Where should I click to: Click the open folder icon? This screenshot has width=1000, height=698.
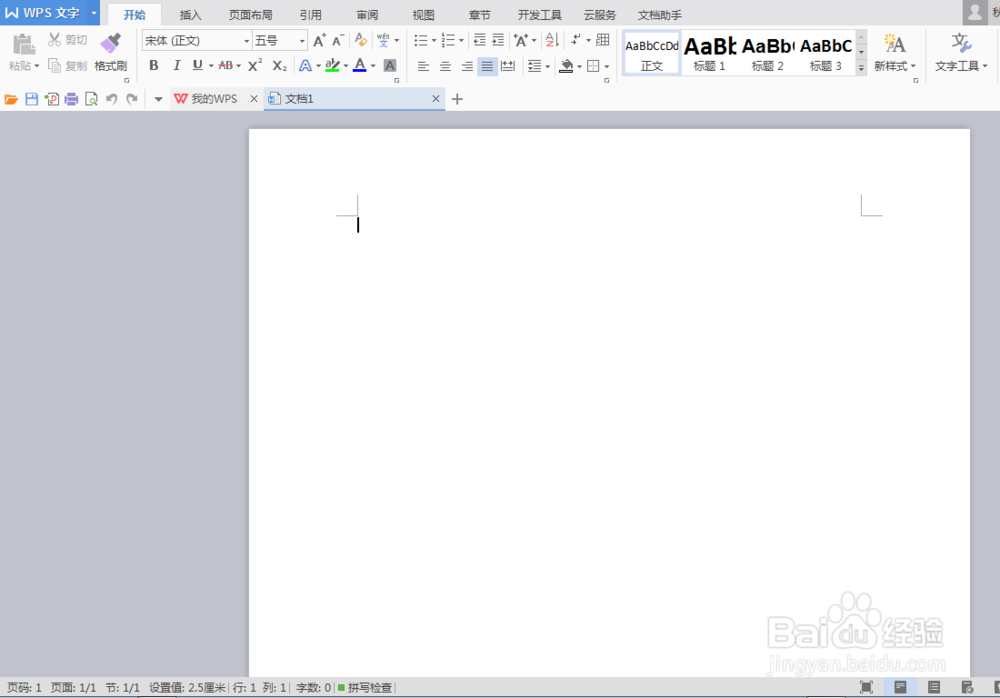coord(11,99)
